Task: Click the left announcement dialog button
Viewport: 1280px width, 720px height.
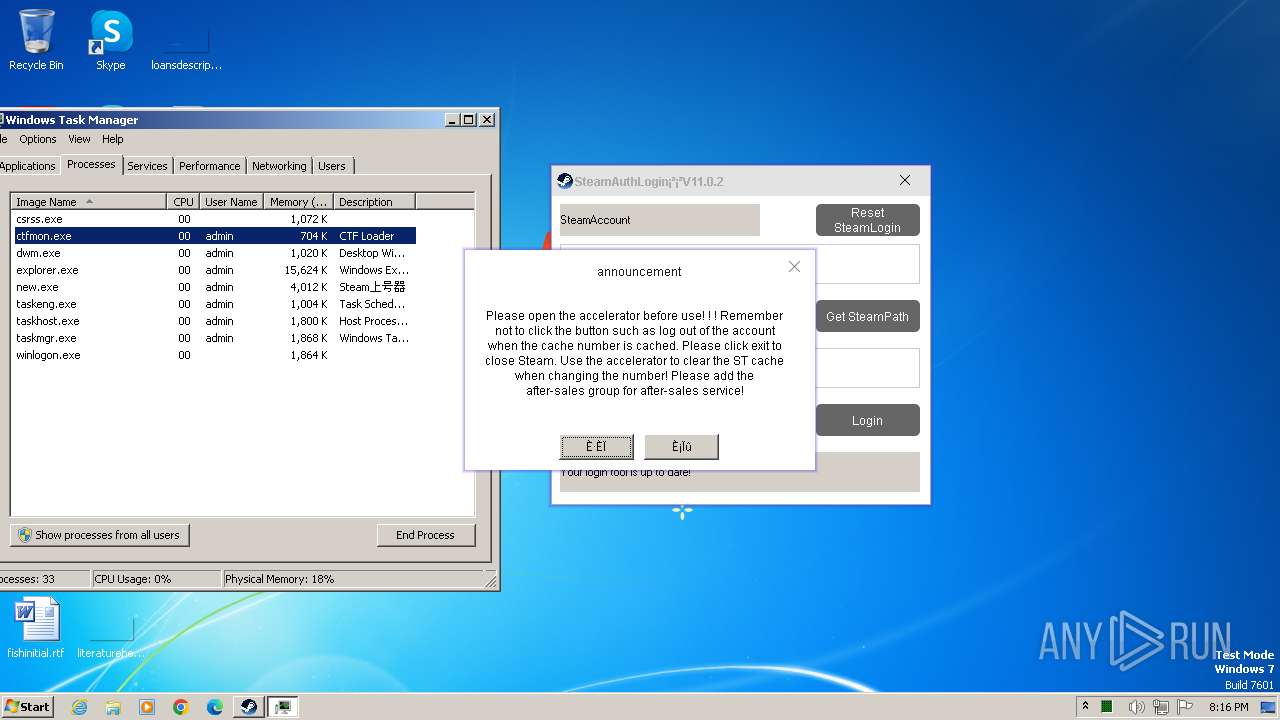Action: (596, 447)
